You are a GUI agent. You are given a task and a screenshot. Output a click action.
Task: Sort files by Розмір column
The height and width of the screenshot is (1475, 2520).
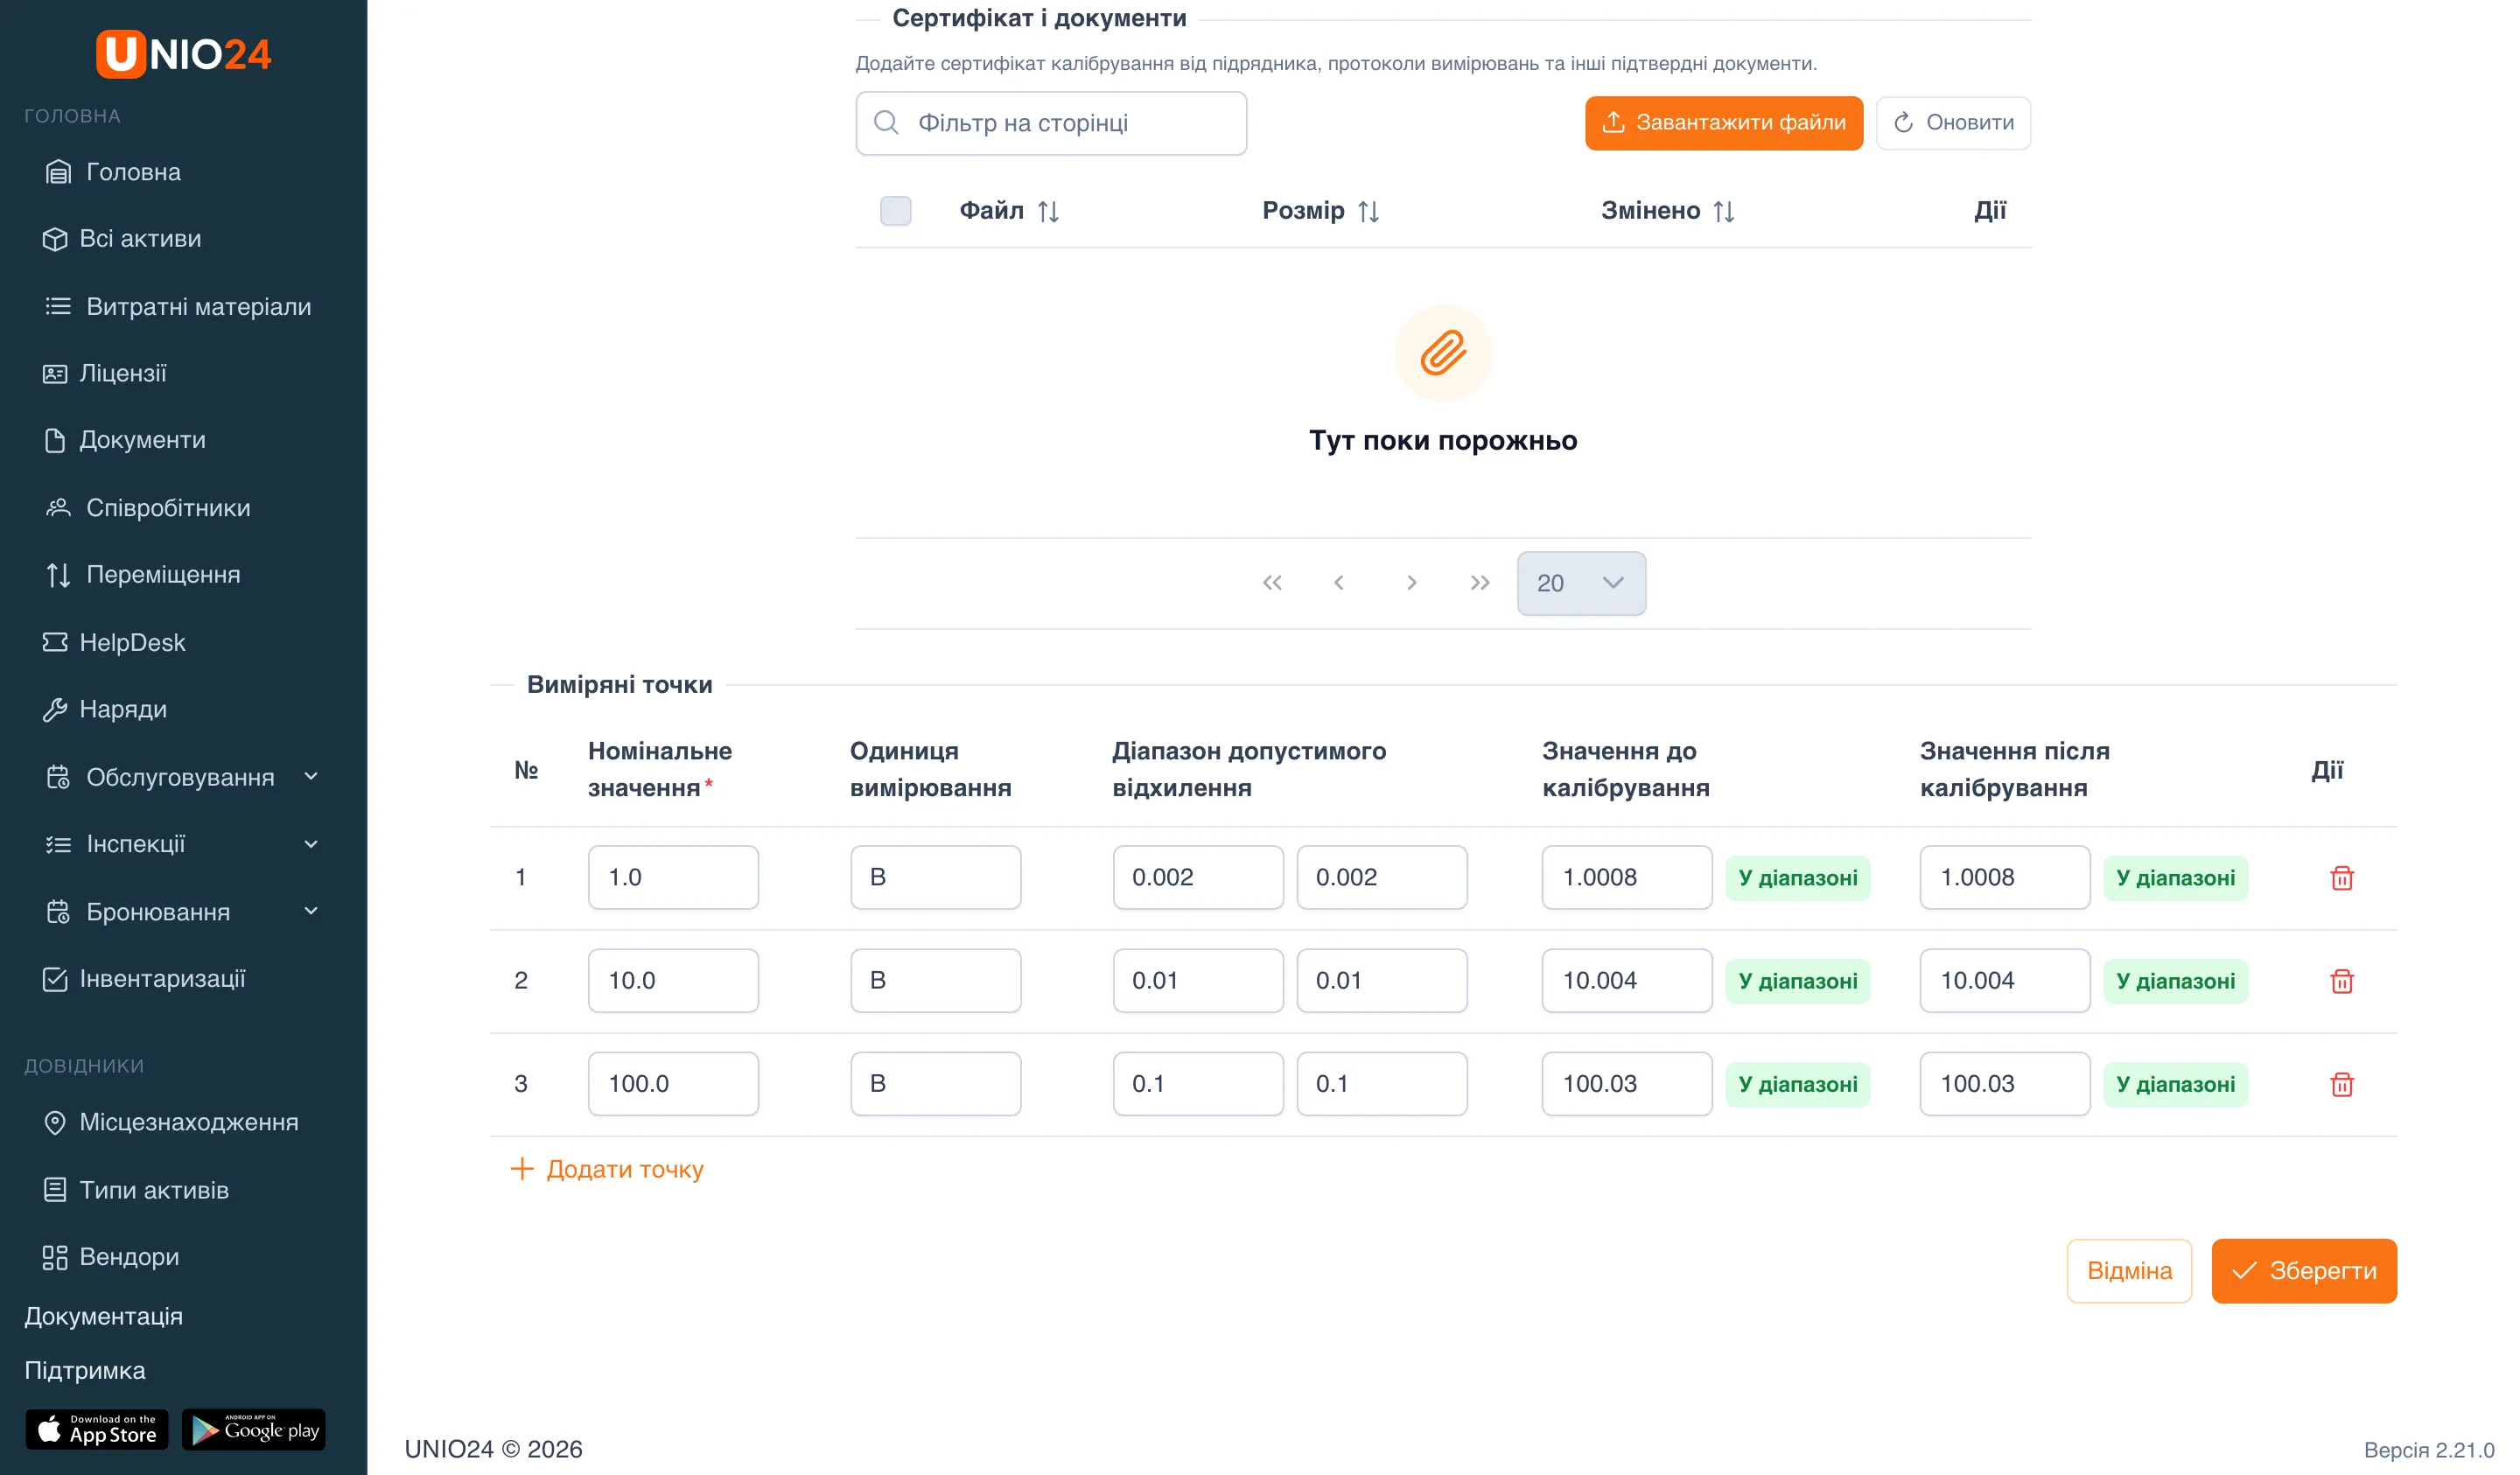[1321, 211]
